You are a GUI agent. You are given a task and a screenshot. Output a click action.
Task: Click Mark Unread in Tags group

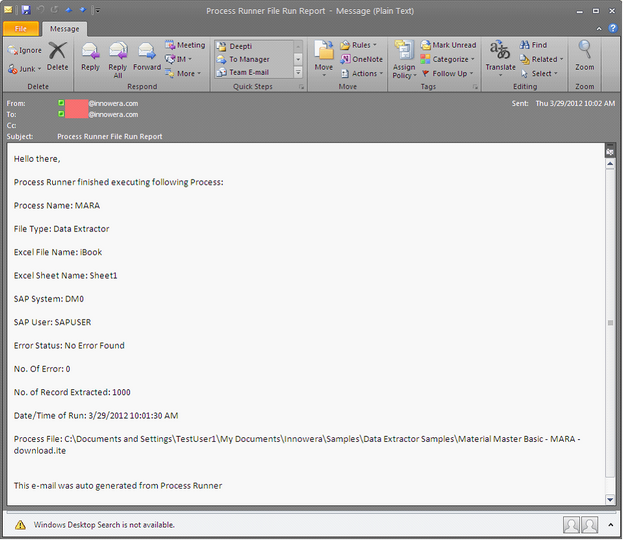[x=447, y=45]
